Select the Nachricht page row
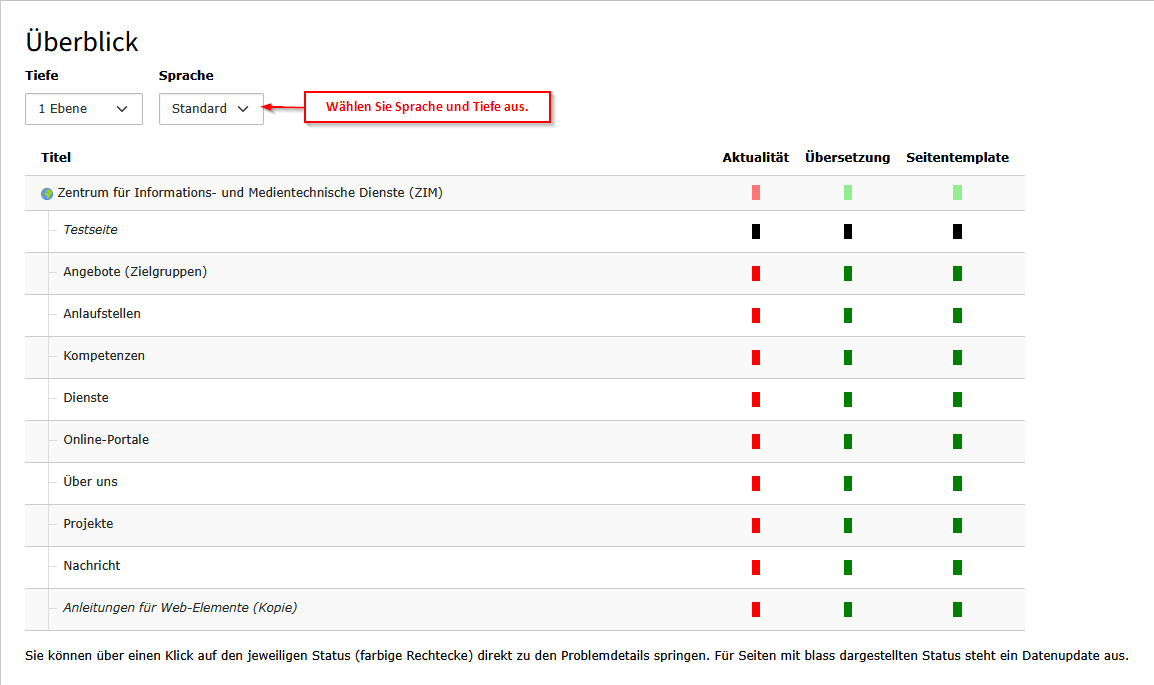 pyautogui.click(x=92, y=566)
